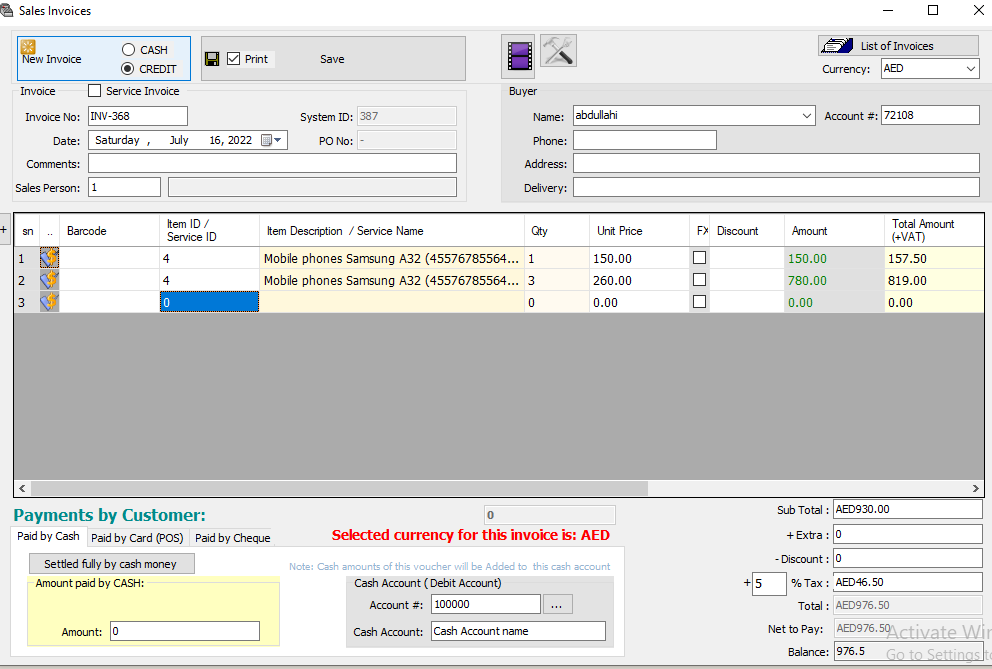Click the lightning bolt icon on row 1
992x669 pixels.
pyautogui.click(x=49, y=258)
